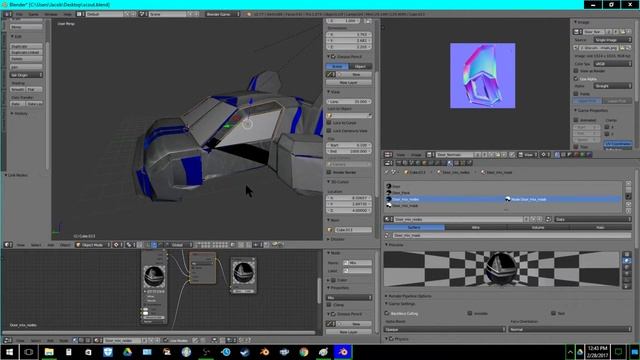The width and height of the screenshot is (640, 360).
Task: Click the viewport shading icon in 3D header
Action: 117,245
